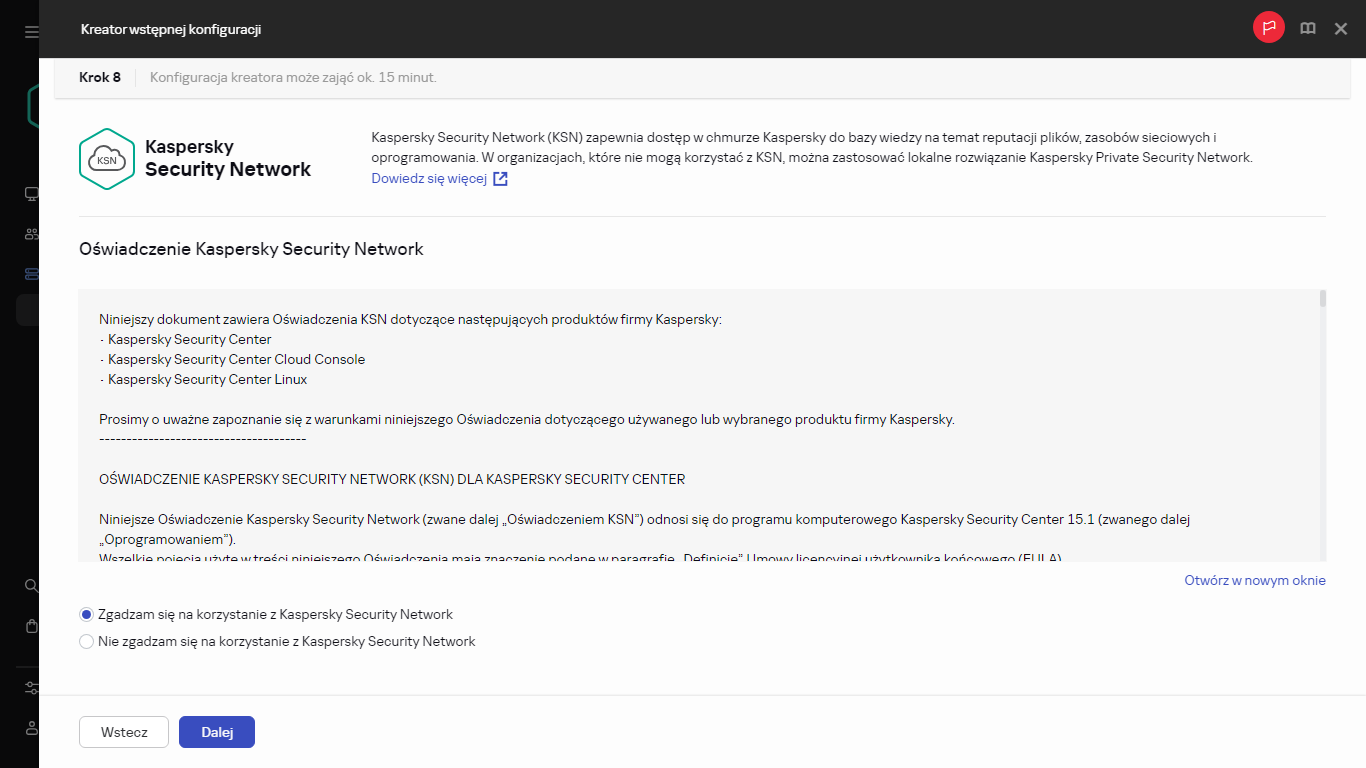Click the user account icon in sidebar

click(x=32, y=728)
